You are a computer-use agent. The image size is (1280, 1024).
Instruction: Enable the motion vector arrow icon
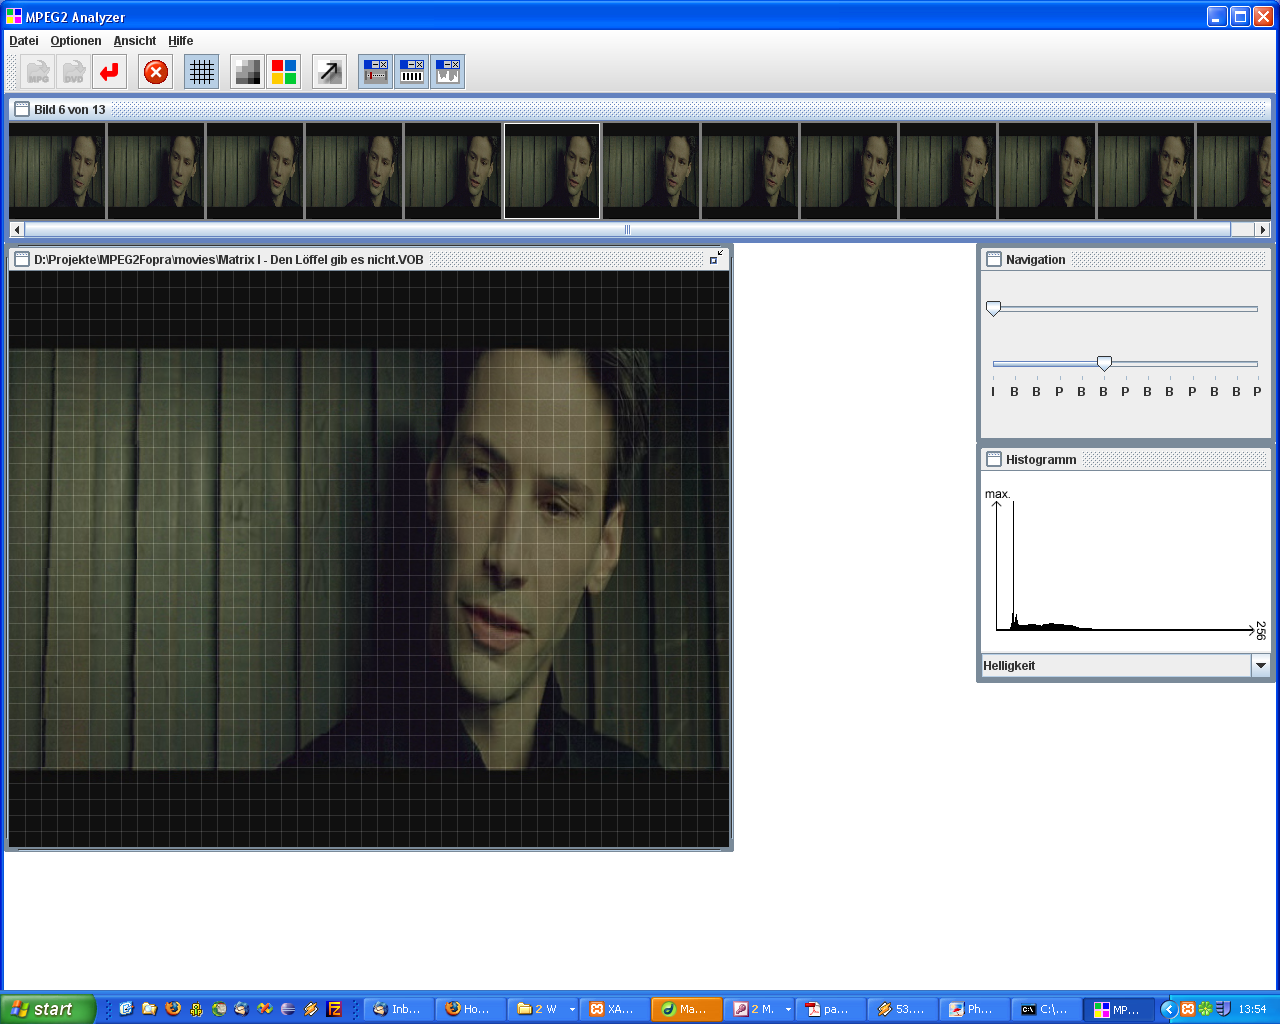tap(329, 72)
